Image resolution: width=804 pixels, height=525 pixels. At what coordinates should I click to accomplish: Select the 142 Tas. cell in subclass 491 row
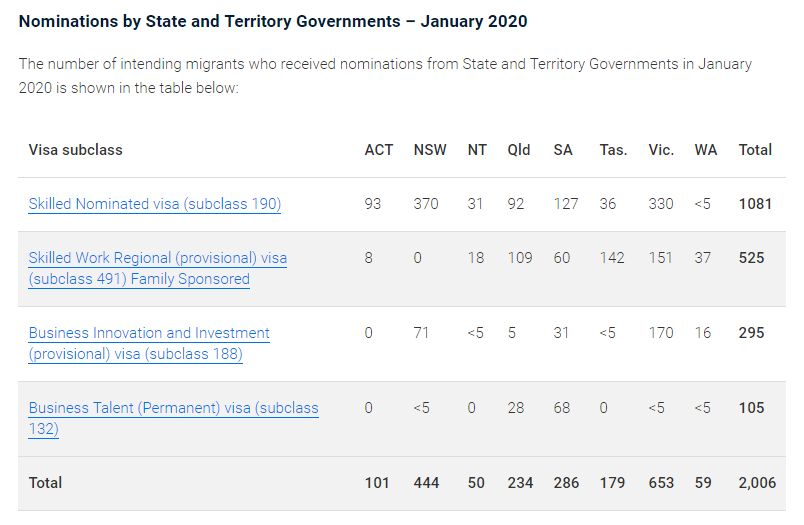pos(612,258)
